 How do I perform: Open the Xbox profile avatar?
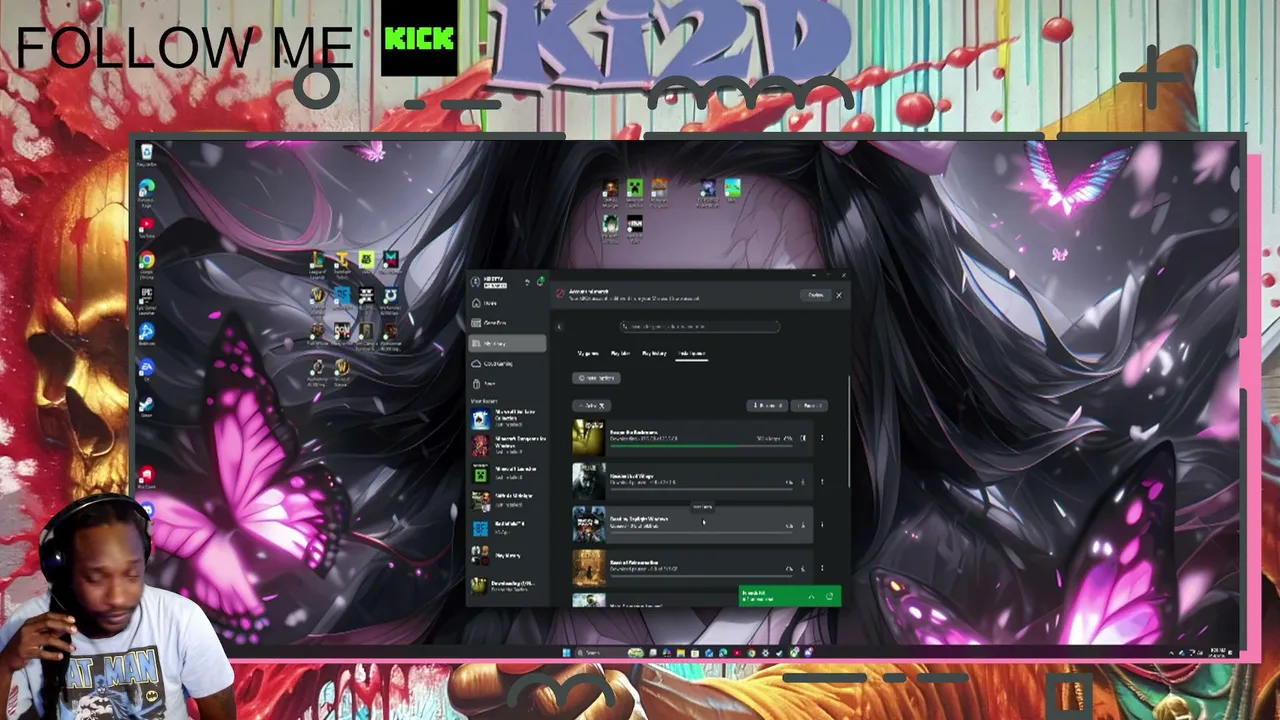[x=476, y=283]
